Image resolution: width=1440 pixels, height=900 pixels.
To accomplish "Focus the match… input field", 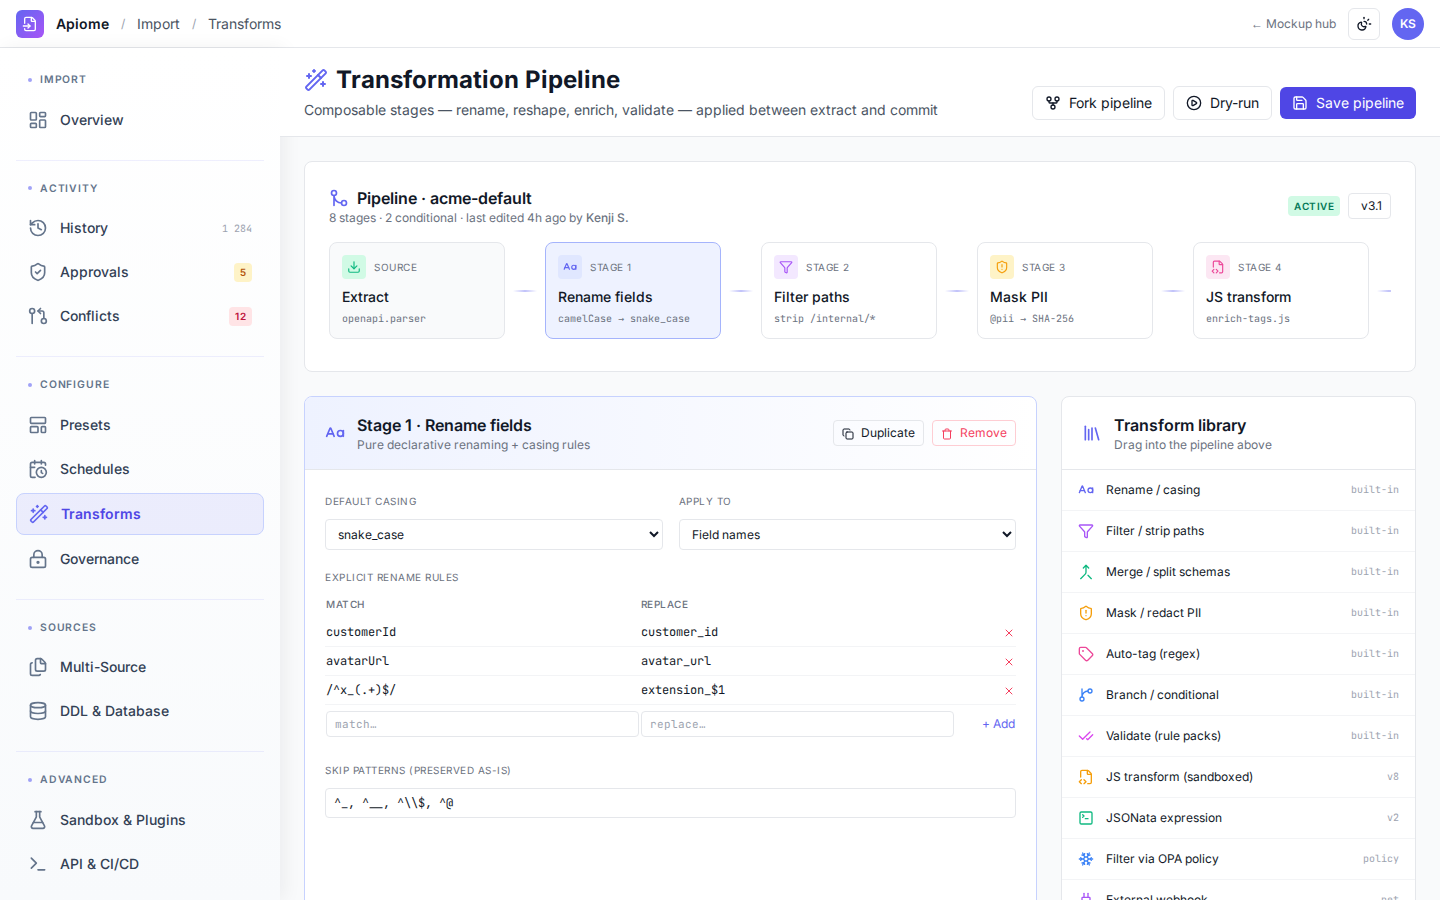I will point(482,724).
